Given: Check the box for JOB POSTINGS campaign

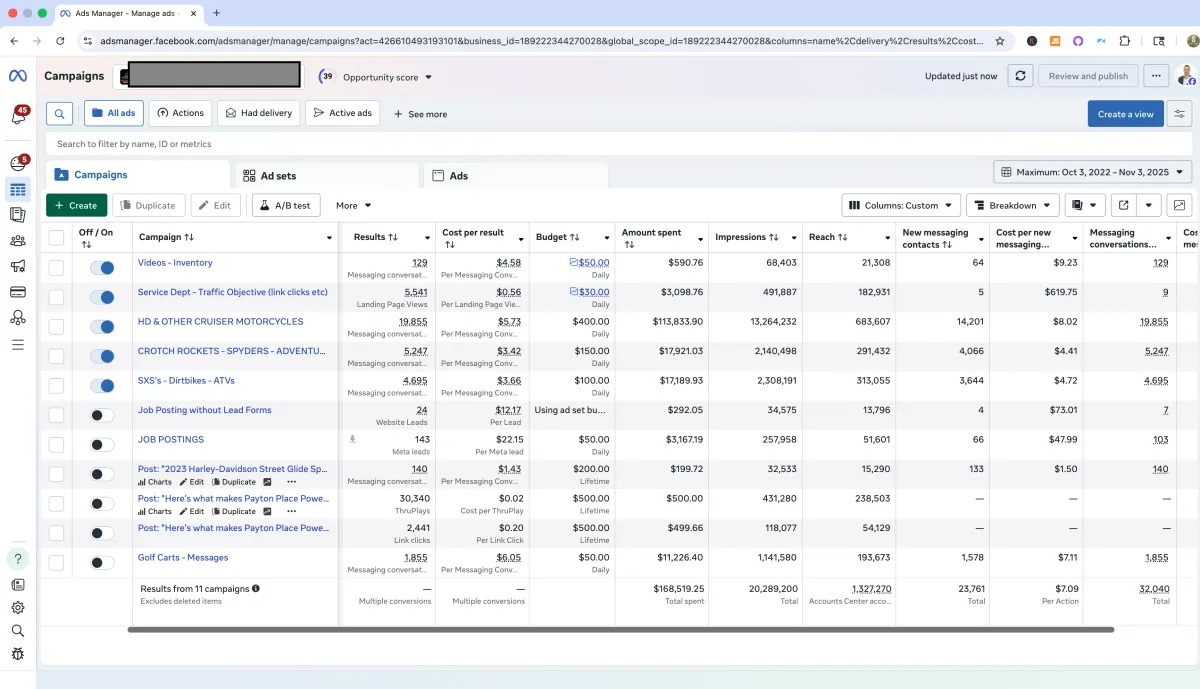Looking at the screenshot, I should pos(57,444).
